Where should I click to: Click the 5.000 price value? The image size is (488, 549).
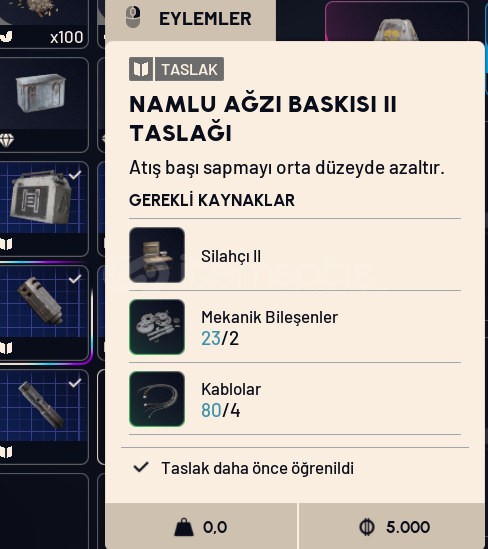(x=408, y=527)
